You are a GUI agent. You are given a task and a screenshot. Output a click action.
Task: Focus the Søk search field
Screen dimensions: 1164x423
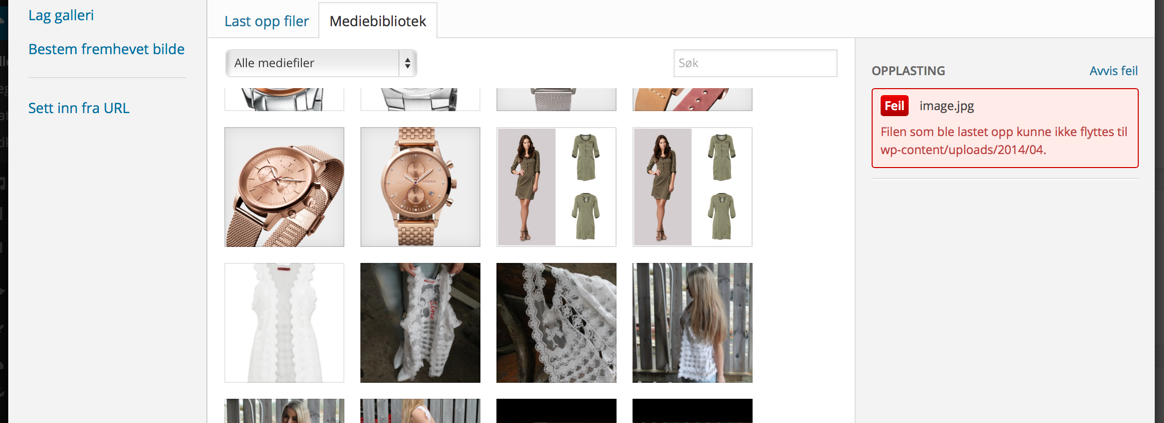click(755, 63)
